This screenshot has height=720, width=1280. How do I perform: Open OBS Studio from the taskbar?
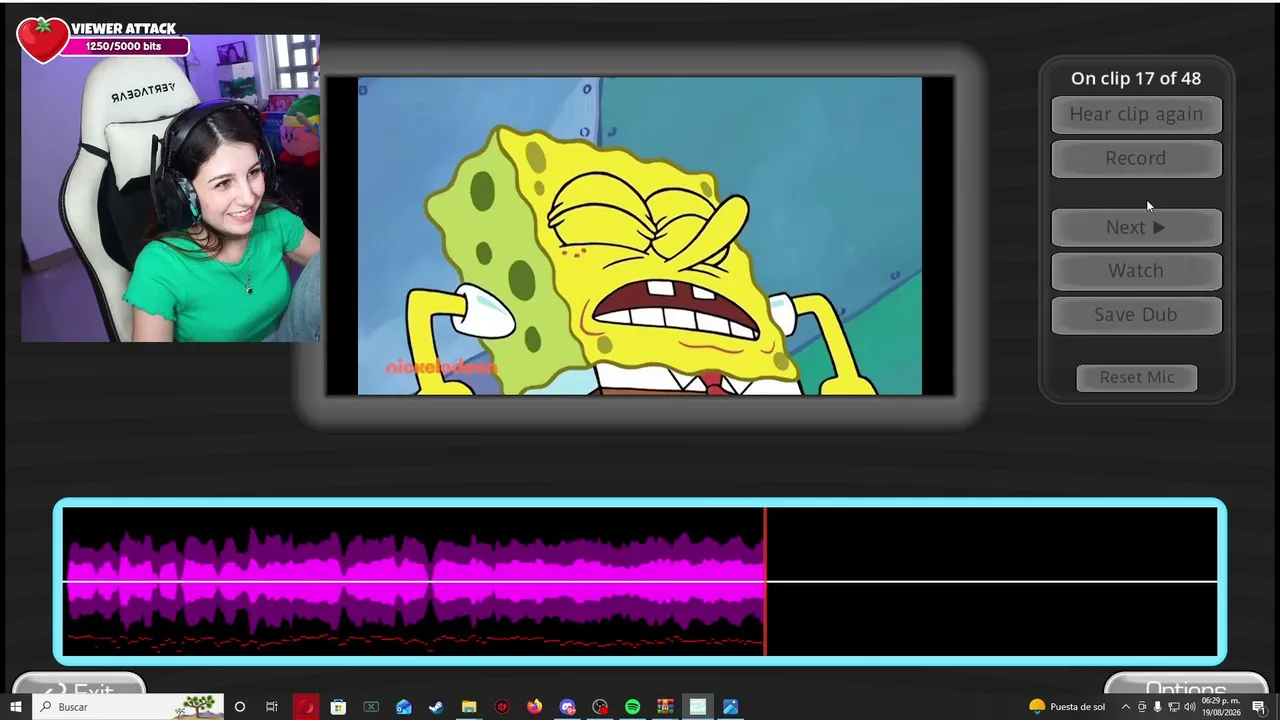[x=600, y=707]
